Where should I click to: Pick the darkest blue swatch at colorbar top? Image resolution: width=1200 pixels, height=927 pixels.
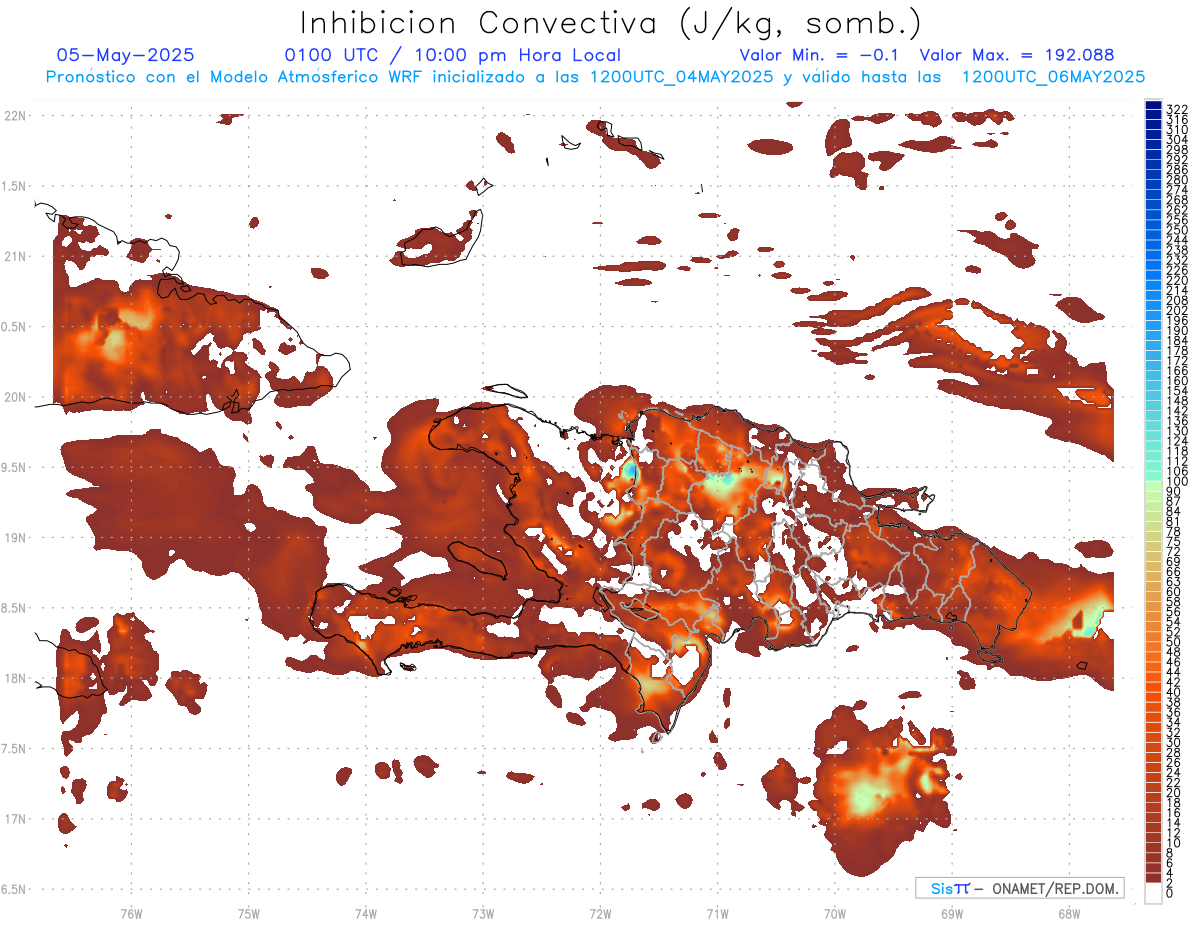1153,105
